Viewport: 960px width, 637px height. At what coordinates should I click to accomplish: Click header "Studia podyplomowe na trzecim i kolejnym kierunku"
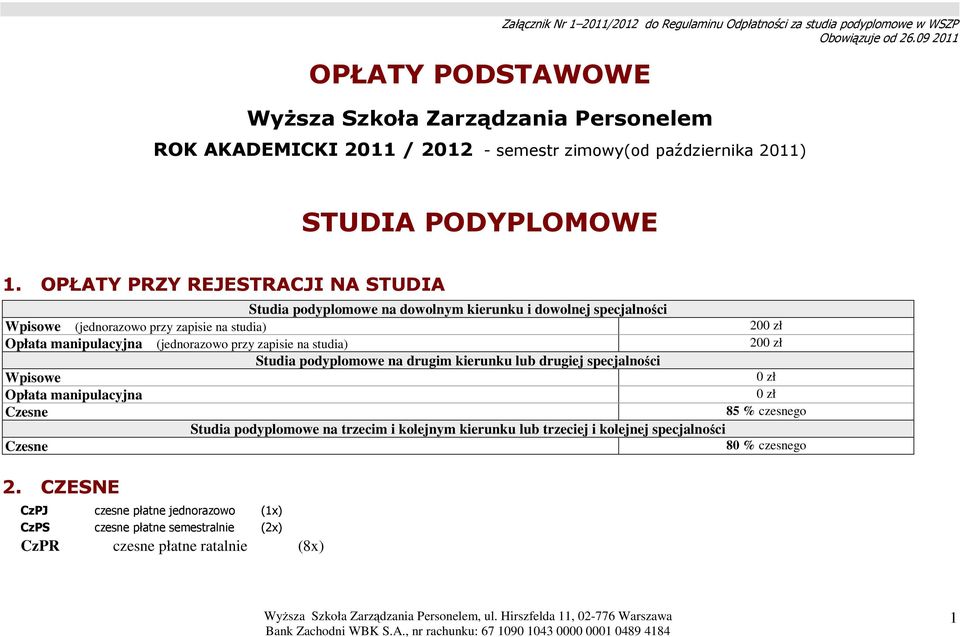click(x=458, y=429)
